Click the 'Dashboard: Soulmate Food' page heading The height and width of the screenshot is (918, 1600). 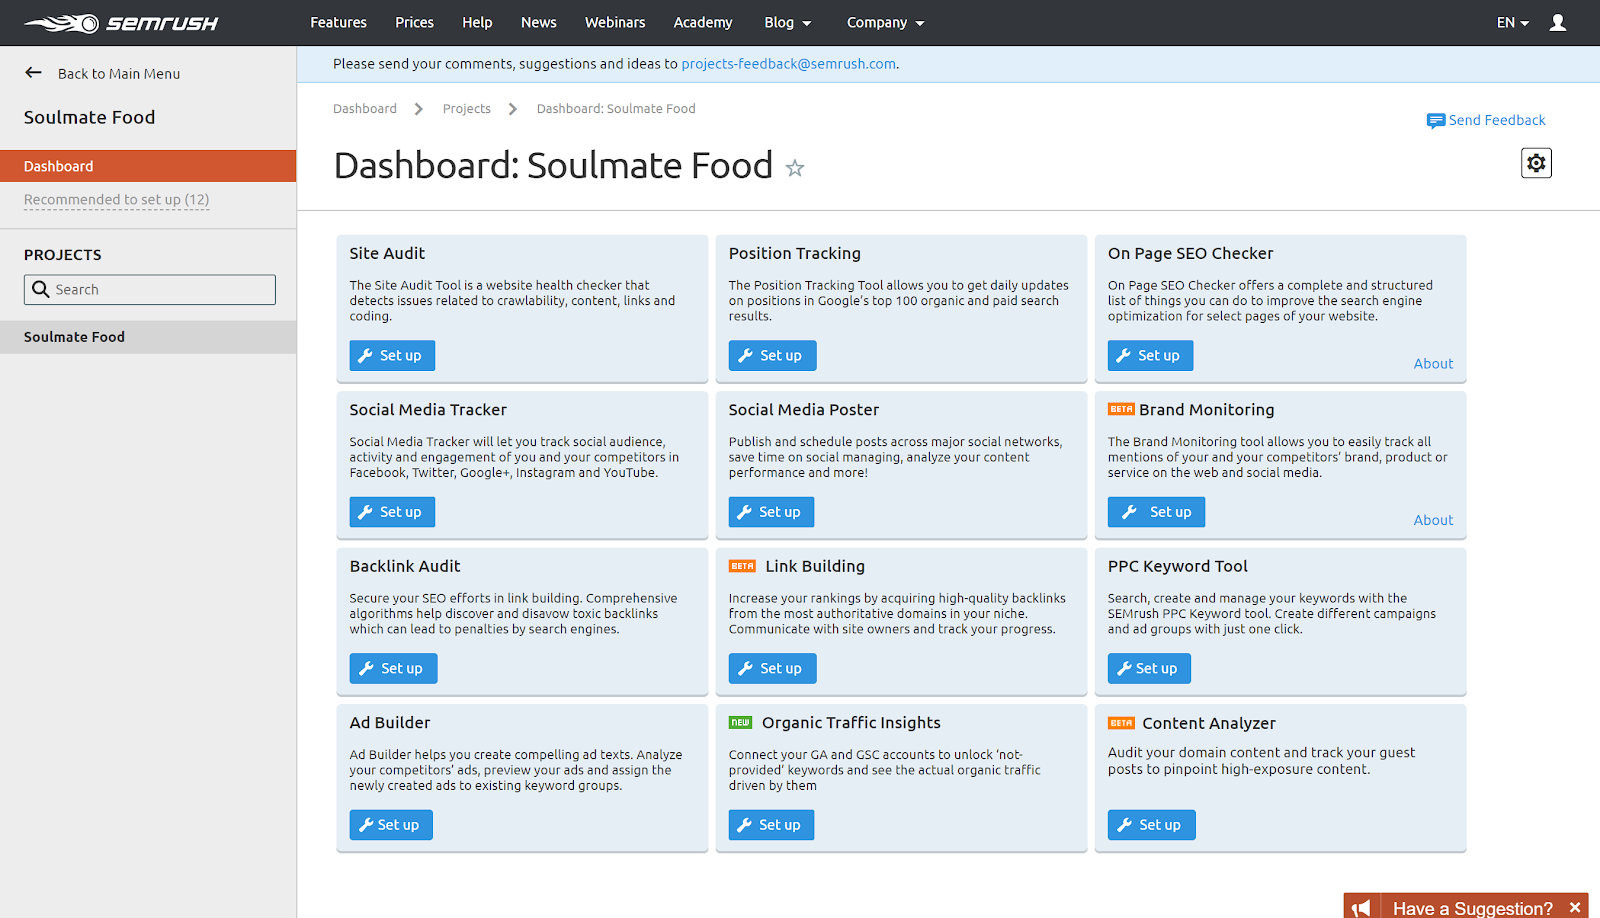click(553, 166)
